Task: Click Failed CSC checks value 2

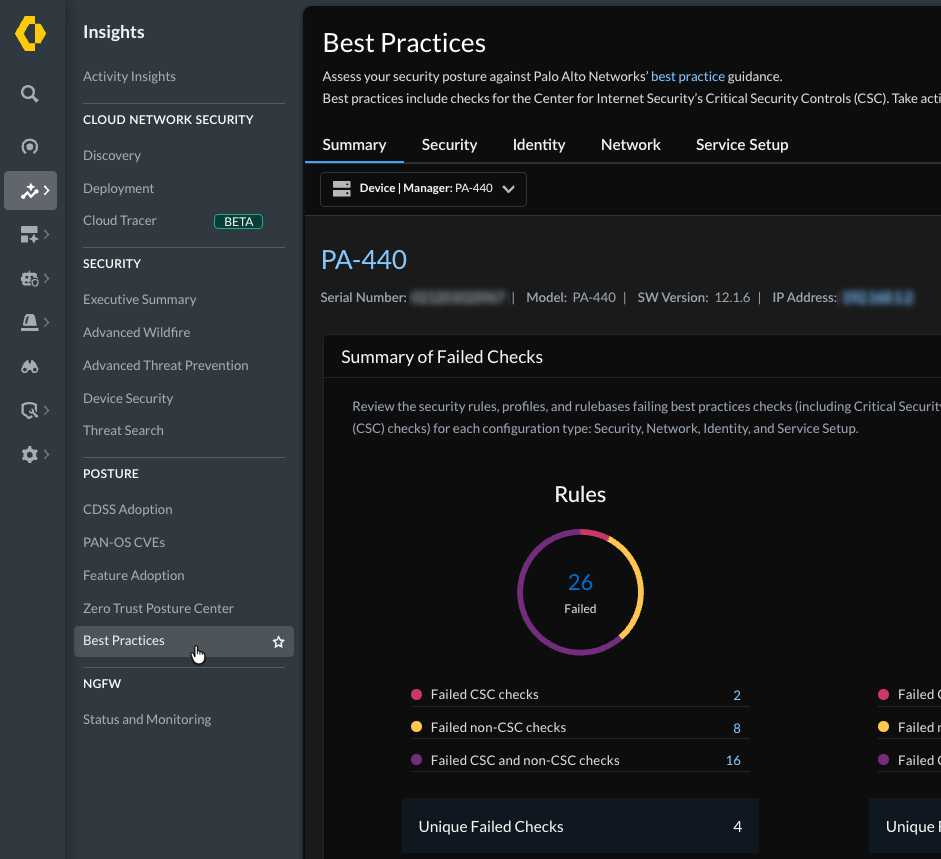Action: point(737,695)
